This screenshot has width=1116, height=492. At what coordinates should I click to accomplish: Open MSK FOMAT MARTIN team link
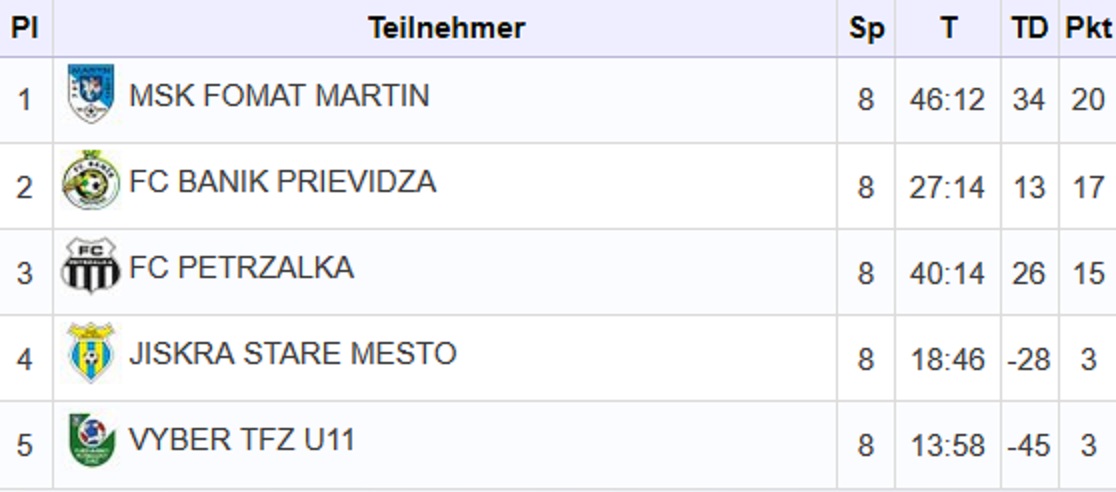coord(279,95)
